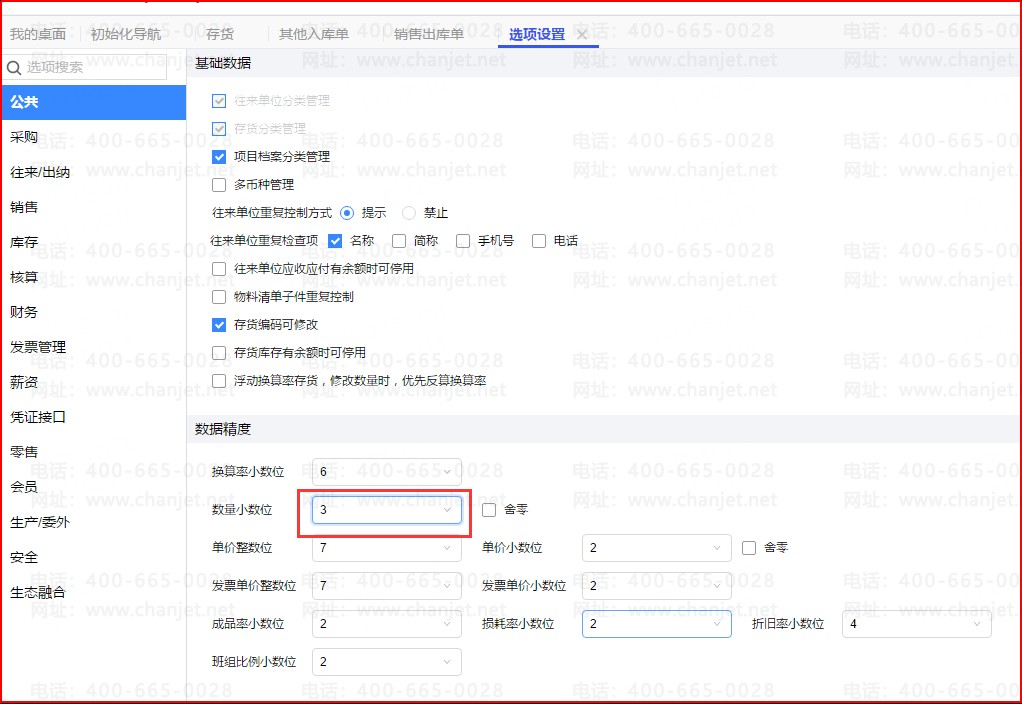Toggle 存货分类管理 checkbox
Image resolution: width=1022 pixels, height=704 pixels.
(x=219, y=129)
